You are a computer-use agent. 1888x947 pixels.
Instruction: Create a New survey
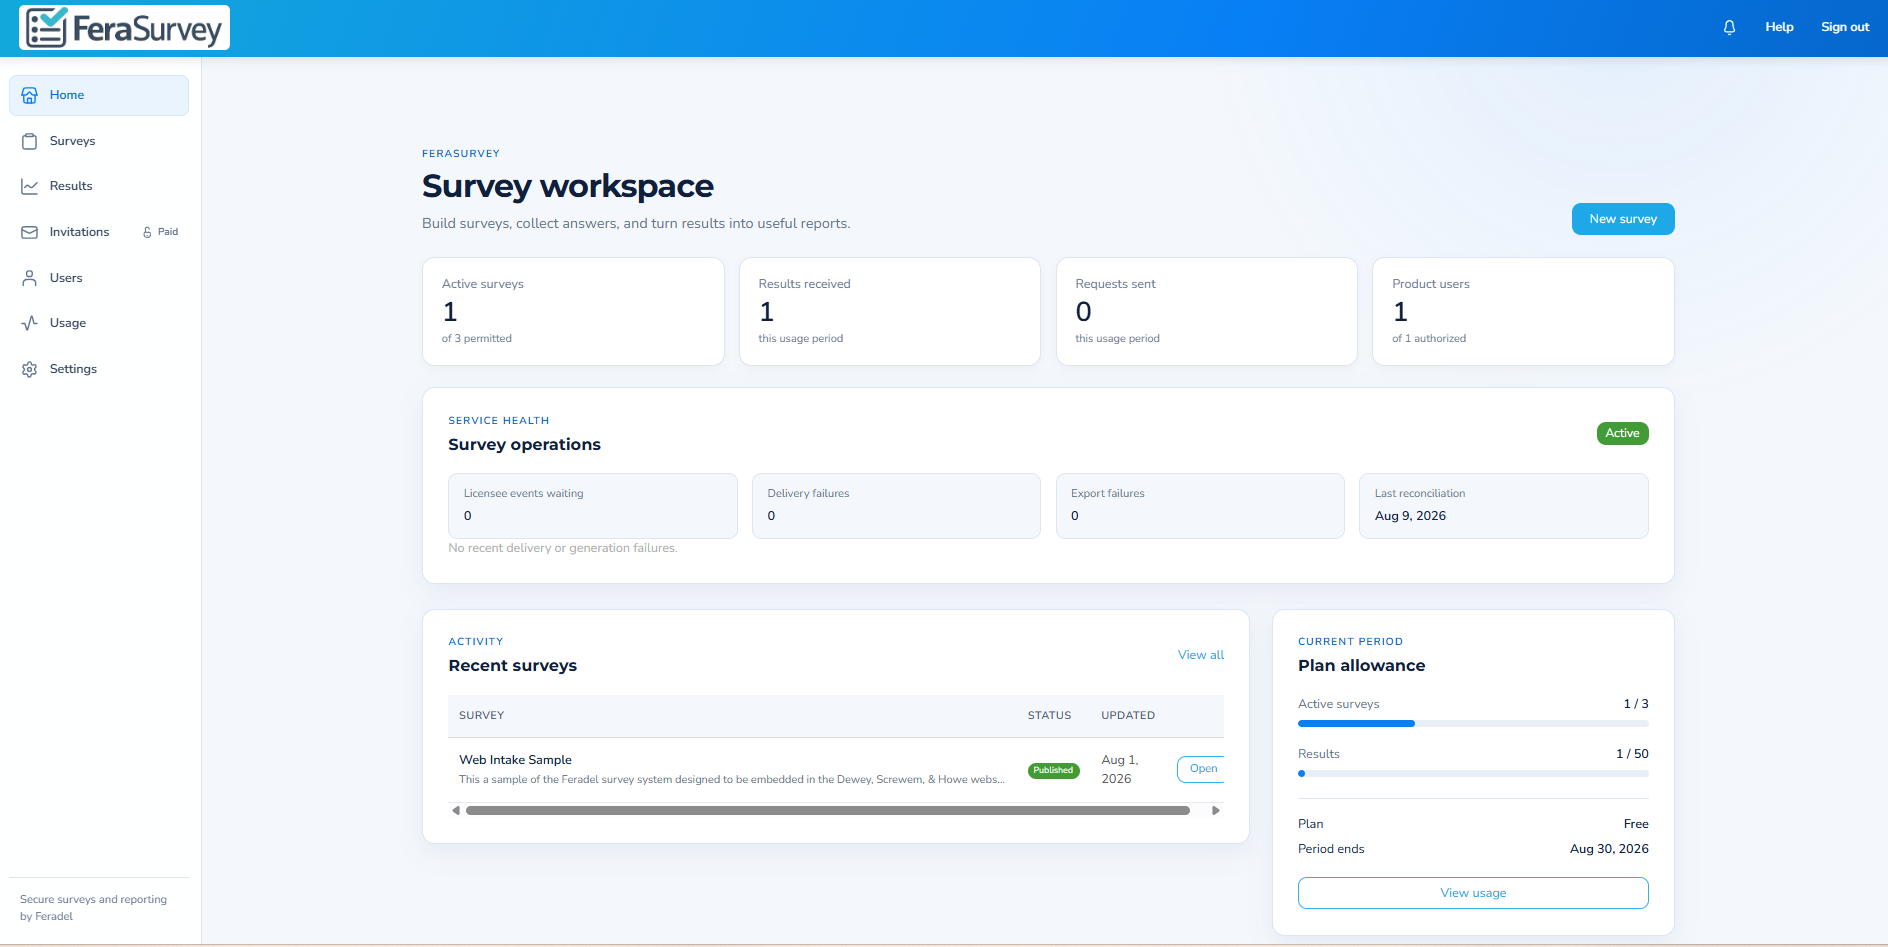(x=1623, y=219)
